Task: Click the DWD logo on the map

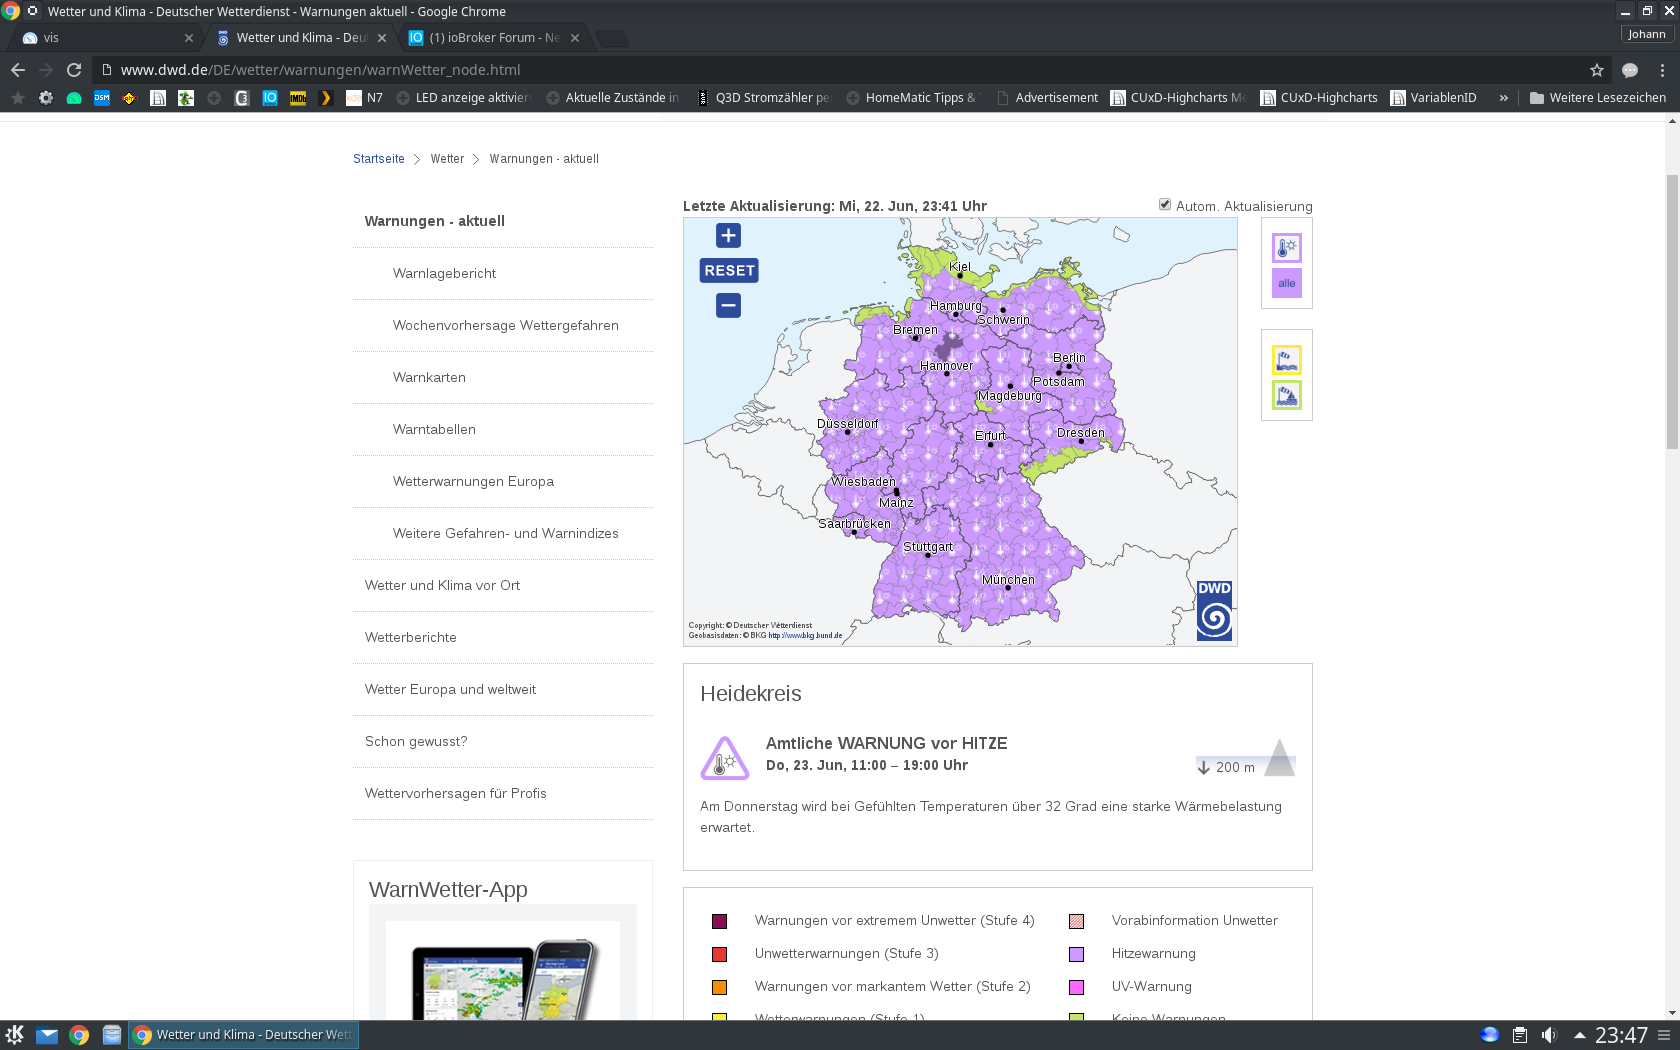Action: [1214, 610]
